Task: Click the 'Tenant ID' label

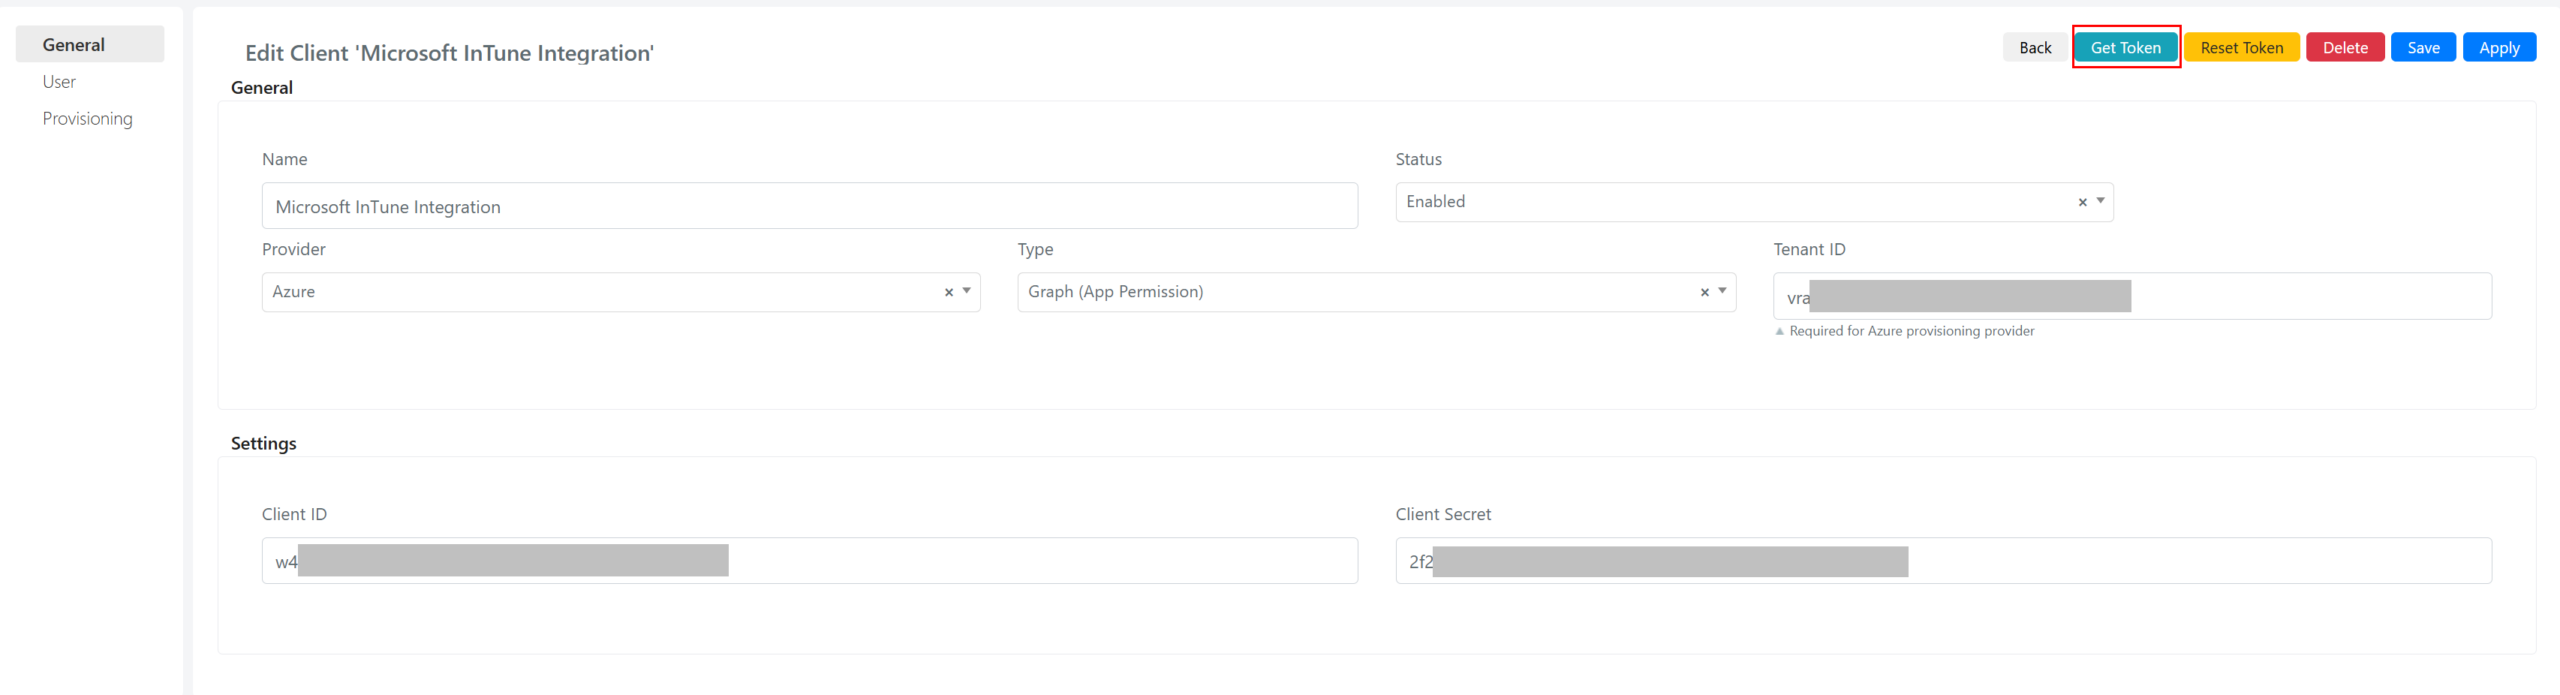Action: (x=1810, y=249)
